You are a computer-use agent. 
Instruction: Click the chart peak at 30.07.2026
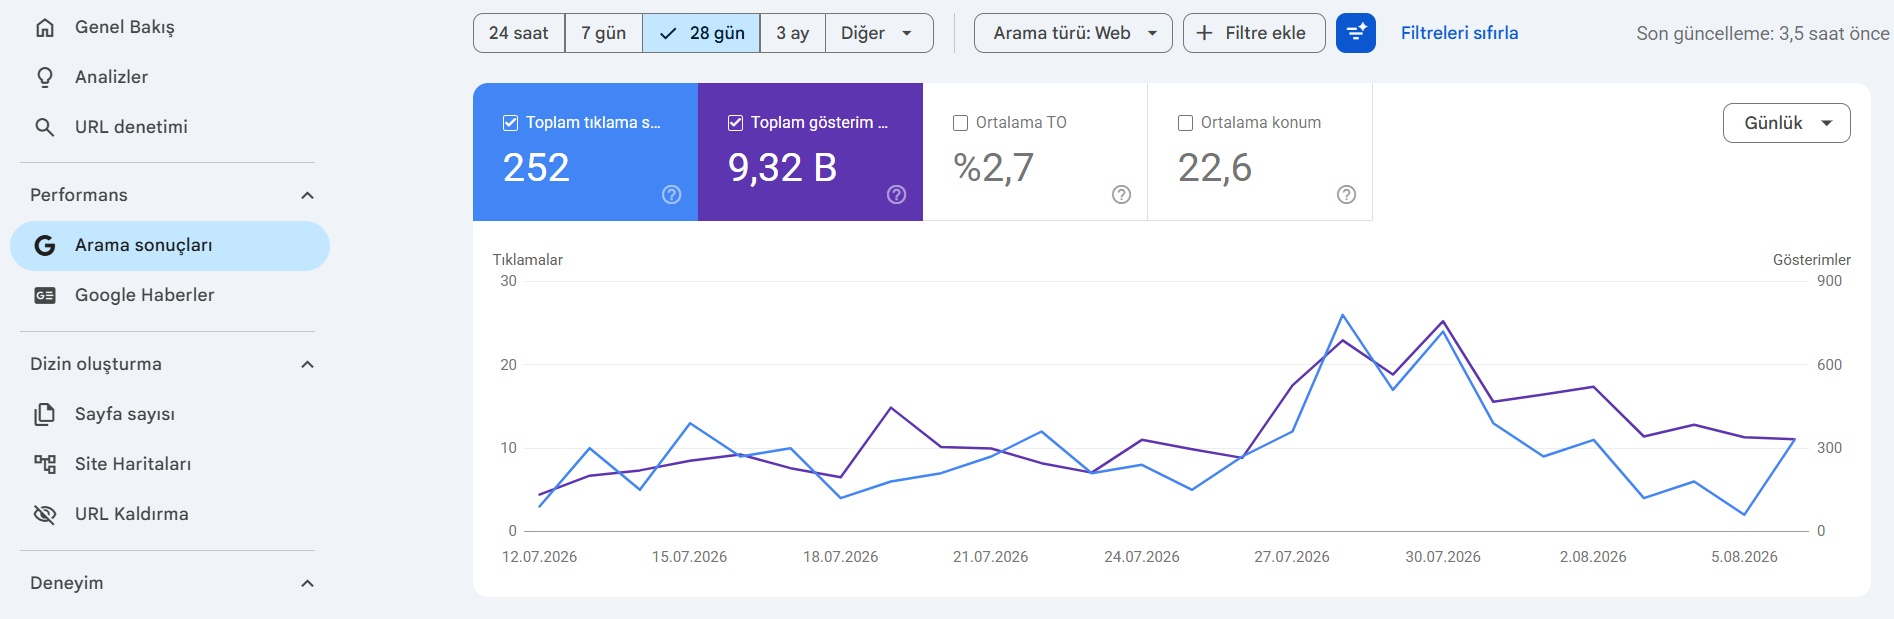1443,322
